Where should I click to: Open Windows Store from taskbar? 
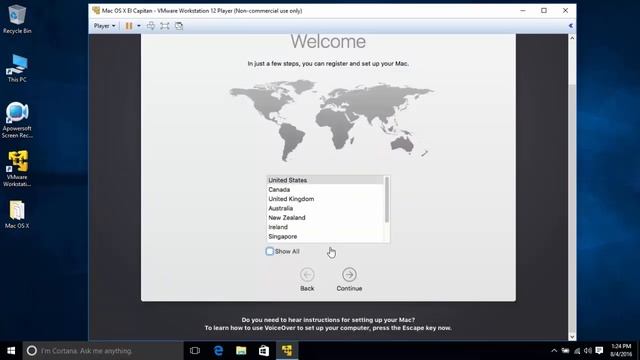click(x=264, y=351)
